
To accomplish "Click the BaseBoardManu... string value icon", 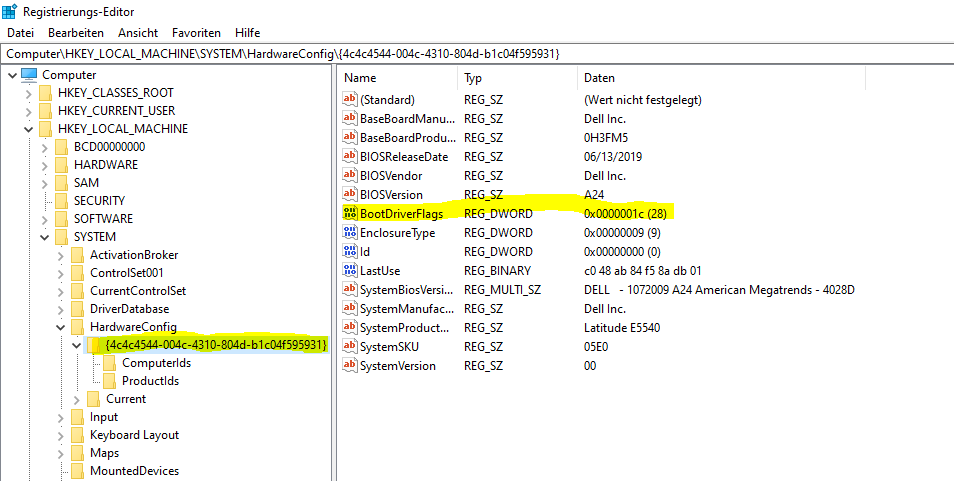I will coord(350,118).
